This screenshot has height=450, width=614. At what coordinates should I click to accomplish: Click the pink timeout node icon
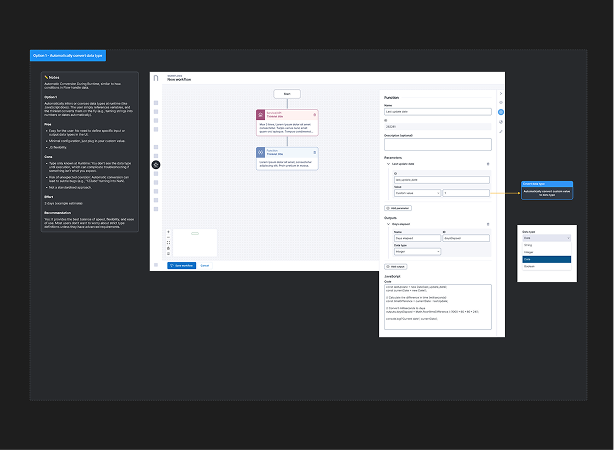click(x=262, y=116)
